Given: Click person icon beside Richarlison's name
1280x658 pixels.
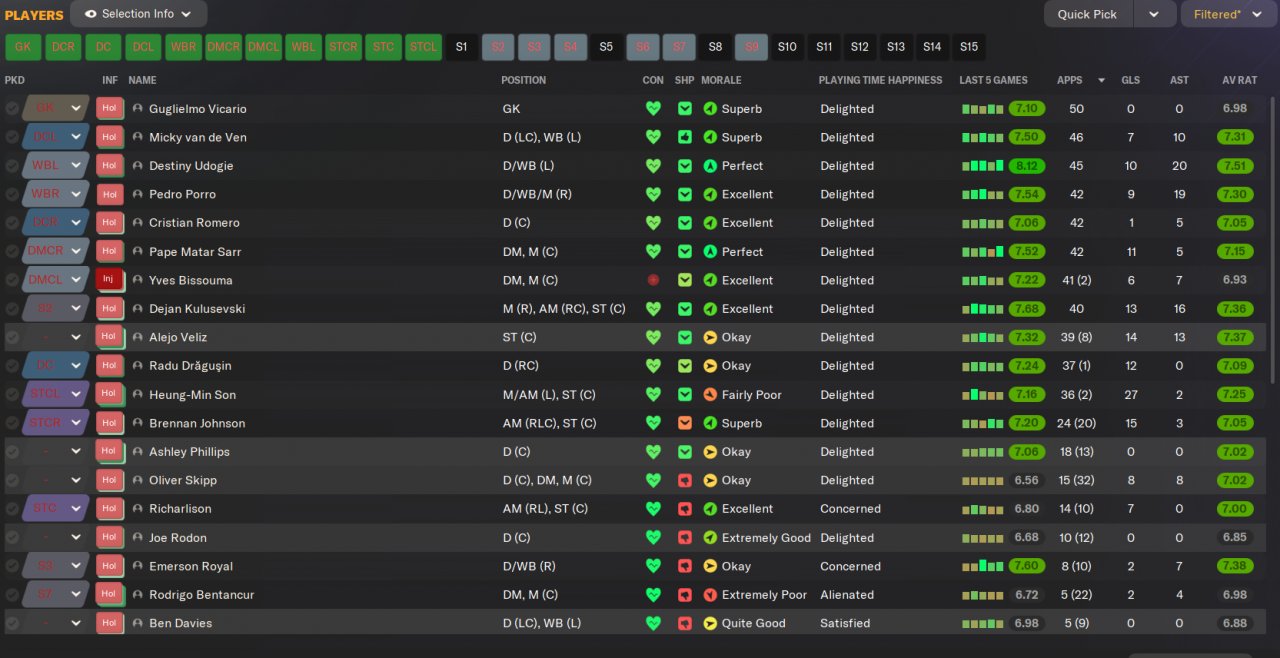Looking at the screenshot, I should [x=137, y=508].
